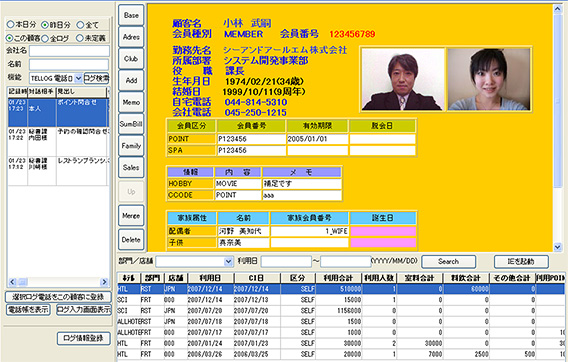Open the Club section
The height and width of the screenshot is (362, 568).
(131, 59)
